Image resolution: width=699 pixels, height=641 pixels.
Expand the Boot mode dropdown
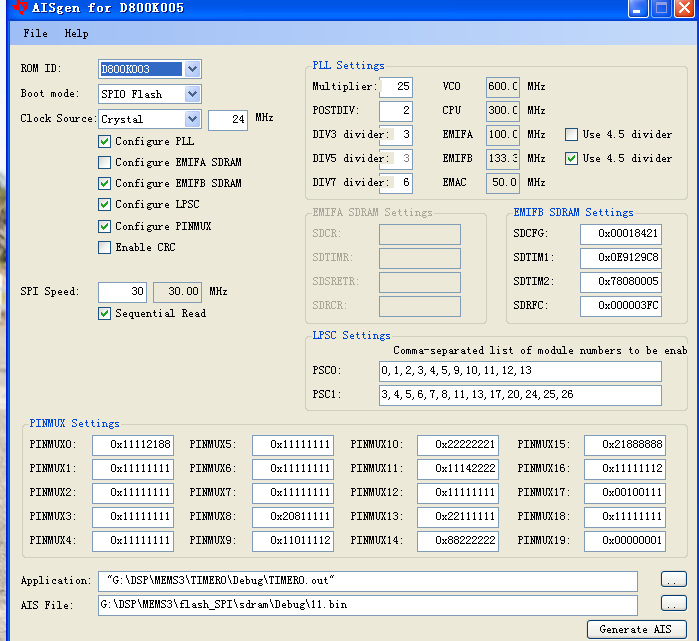(193, 94)
